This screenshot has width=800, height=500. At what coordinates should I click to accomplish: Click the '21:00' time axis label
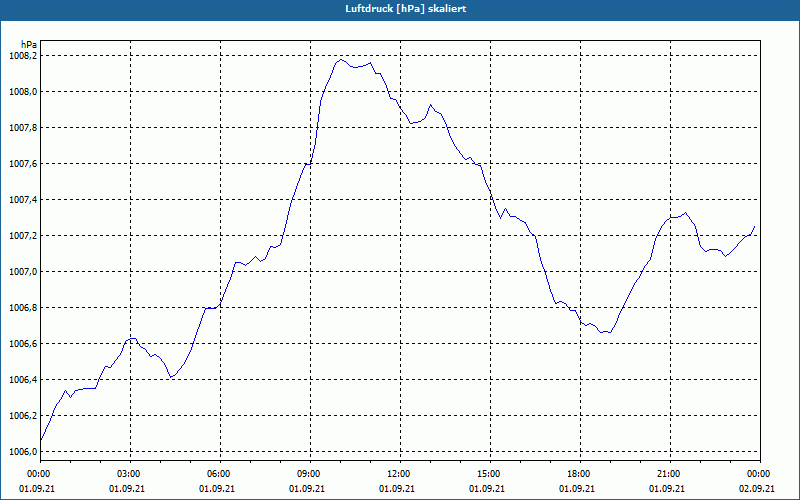click(670, 474)
